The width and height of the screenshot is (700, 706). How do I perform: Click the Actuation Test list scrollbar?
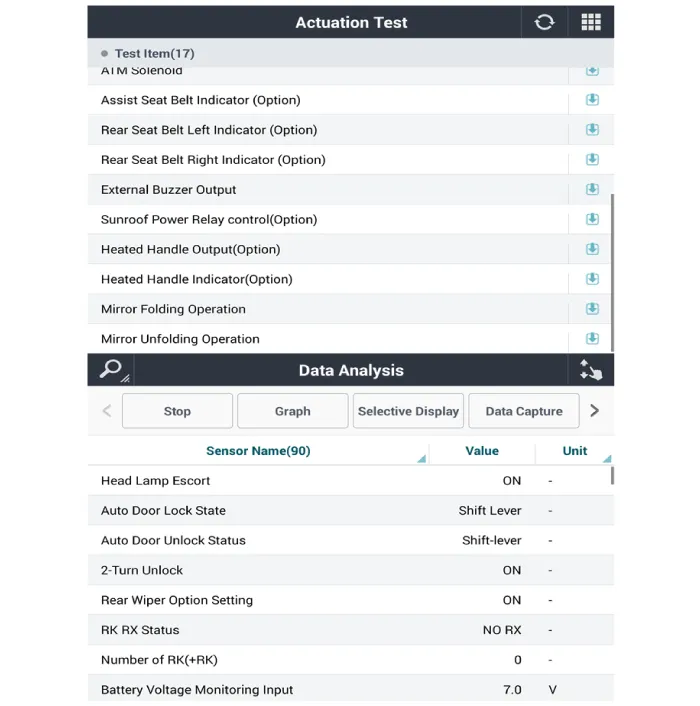tap(611, 270)
